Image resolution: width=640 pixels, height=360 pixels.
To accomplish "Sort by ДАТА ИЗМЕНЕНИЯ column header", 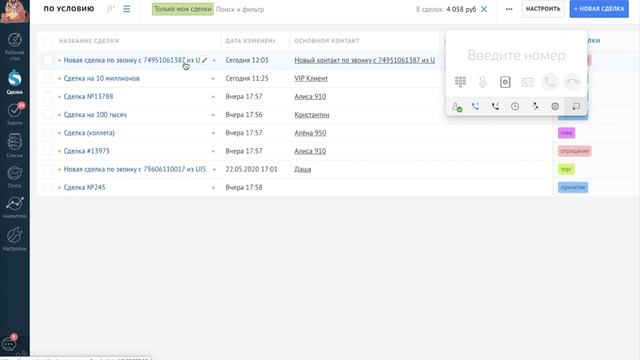I will click(251, 41).
